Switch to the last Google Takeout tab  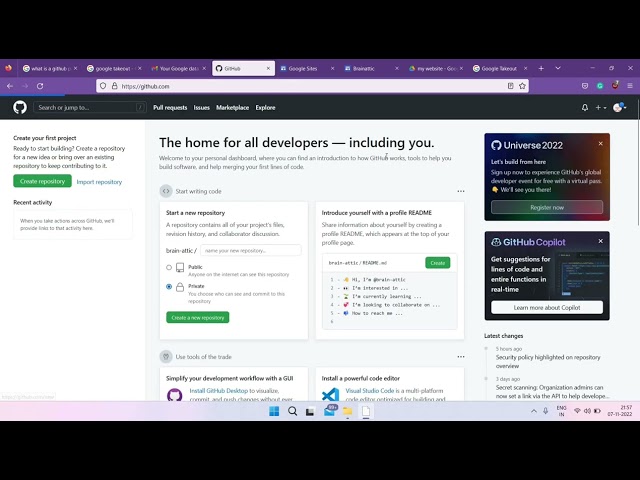pyautogui.click(x=500, y=68)
